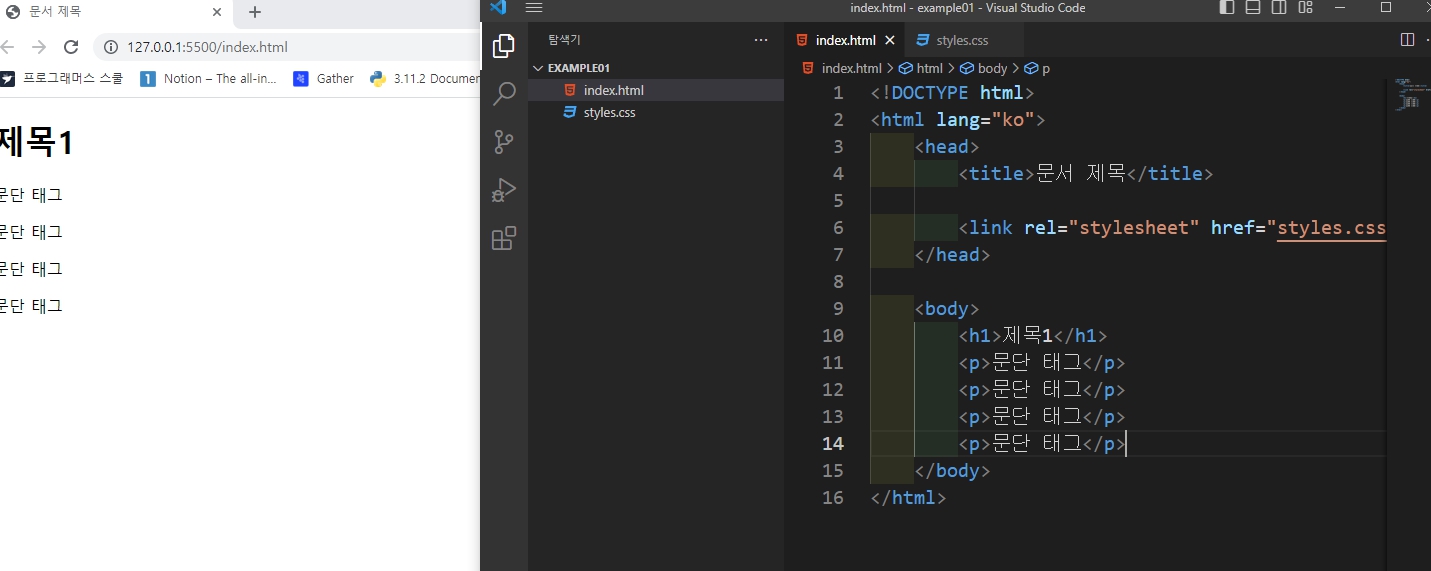The width and height of the screenshot is (1431, 571).
Task: Click the 제목1 heading in the browser page
Action: pos(36,143)
